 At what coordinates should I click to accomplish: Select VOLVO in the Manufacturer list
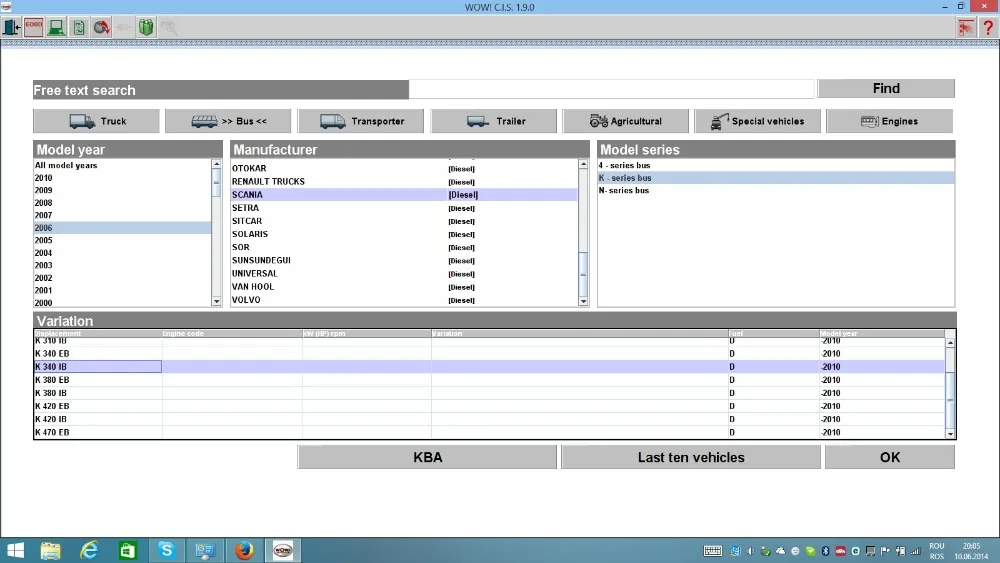click(x=404, y=300)
